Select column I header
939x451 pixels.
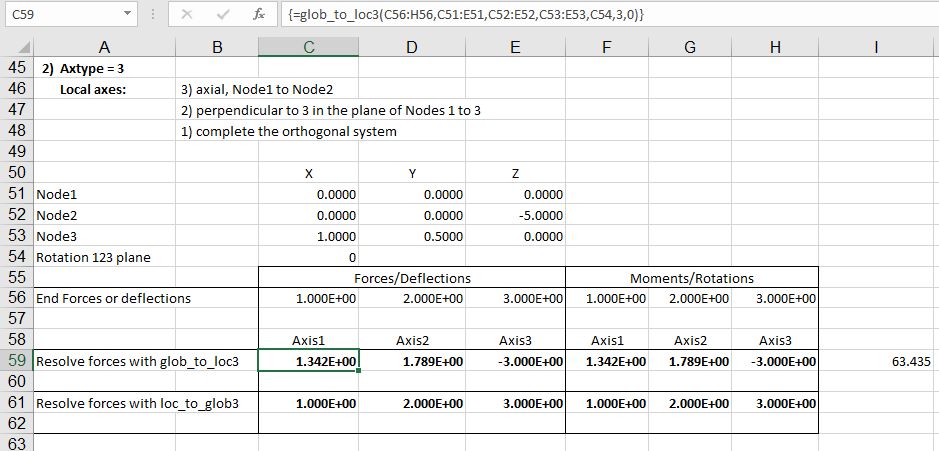coord(876,47)
